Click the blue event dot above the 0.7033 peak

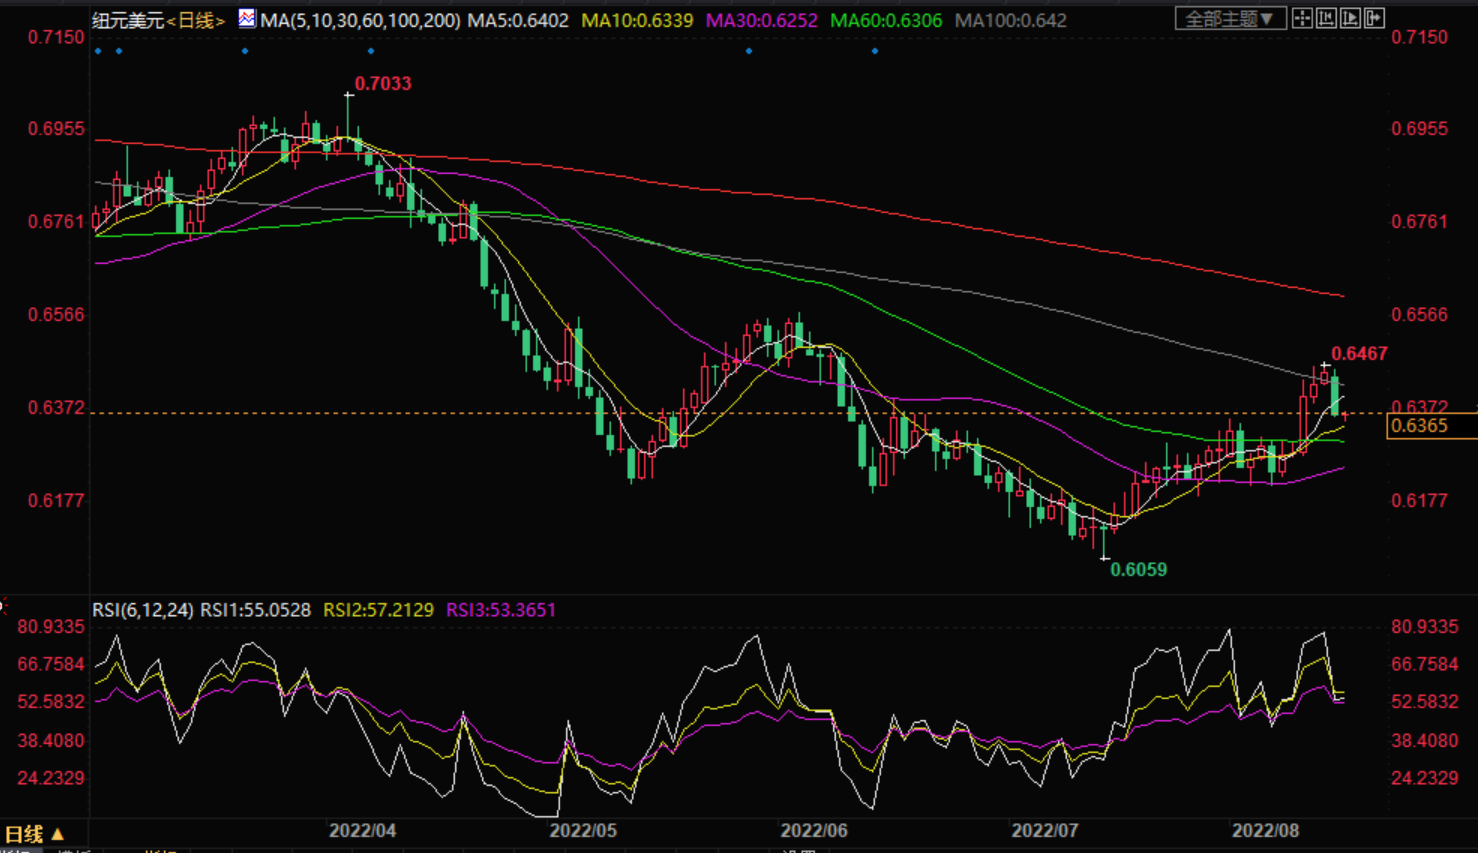coord(371,51)
